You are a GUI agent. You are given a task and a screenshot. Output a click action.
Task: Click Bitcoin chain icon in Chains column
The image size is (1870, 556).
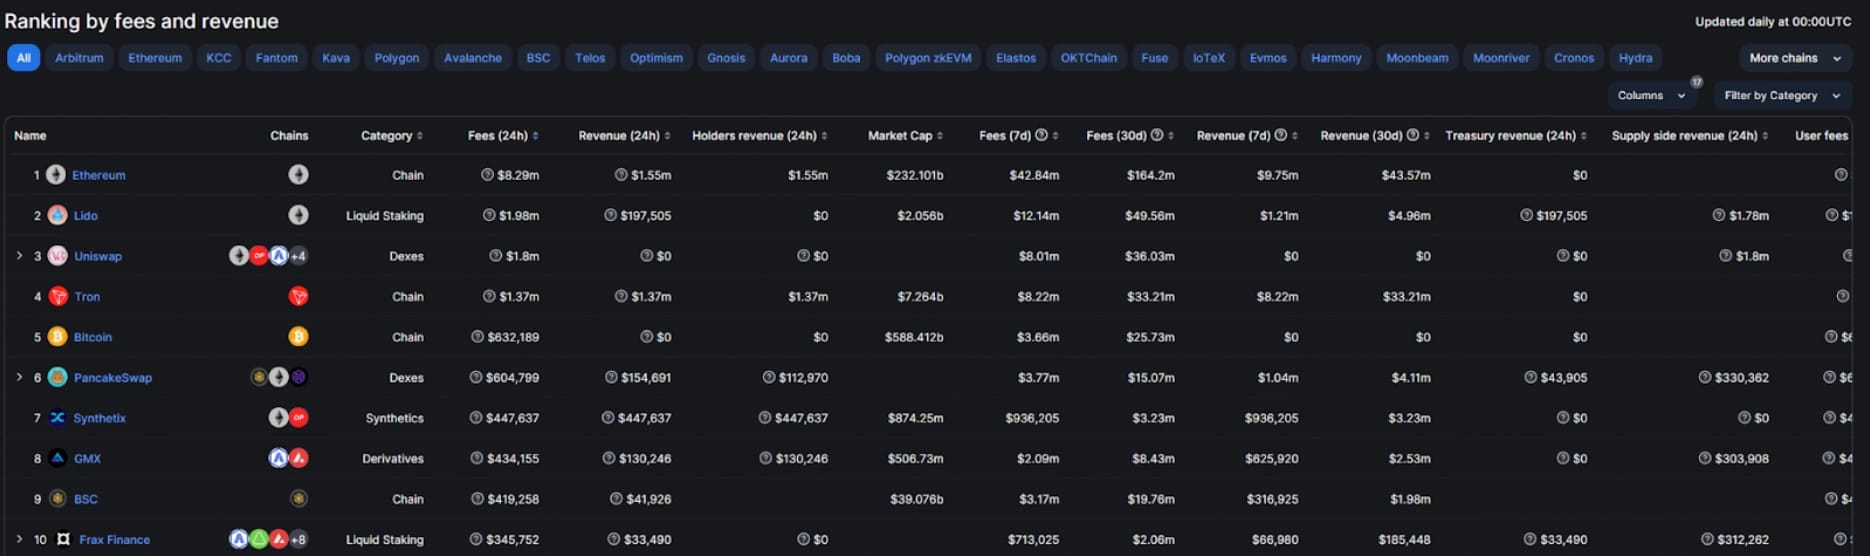point(298,337)
